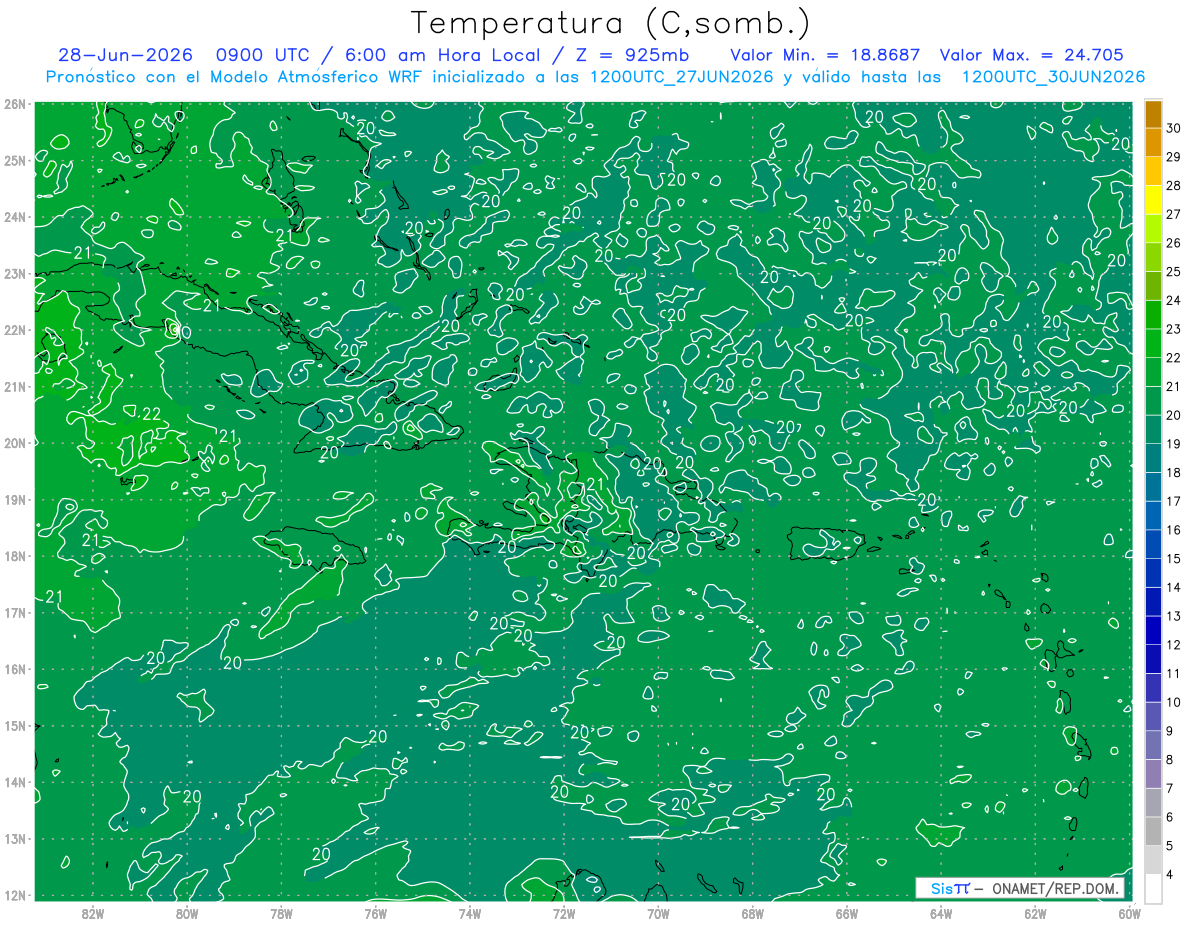Click the title "Temperatura (C,somb.)"

tap(611, 23)
